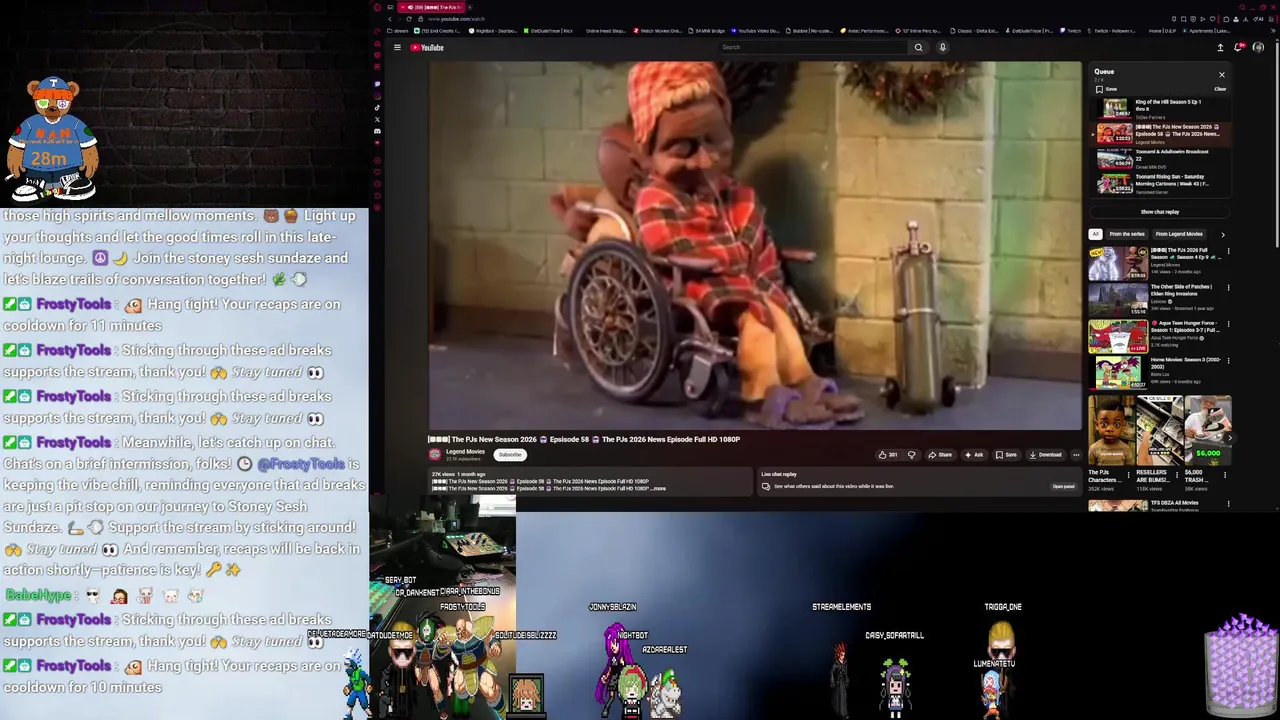
Task: Click the bear avatar with 28m timer
Action: point(52,138)
